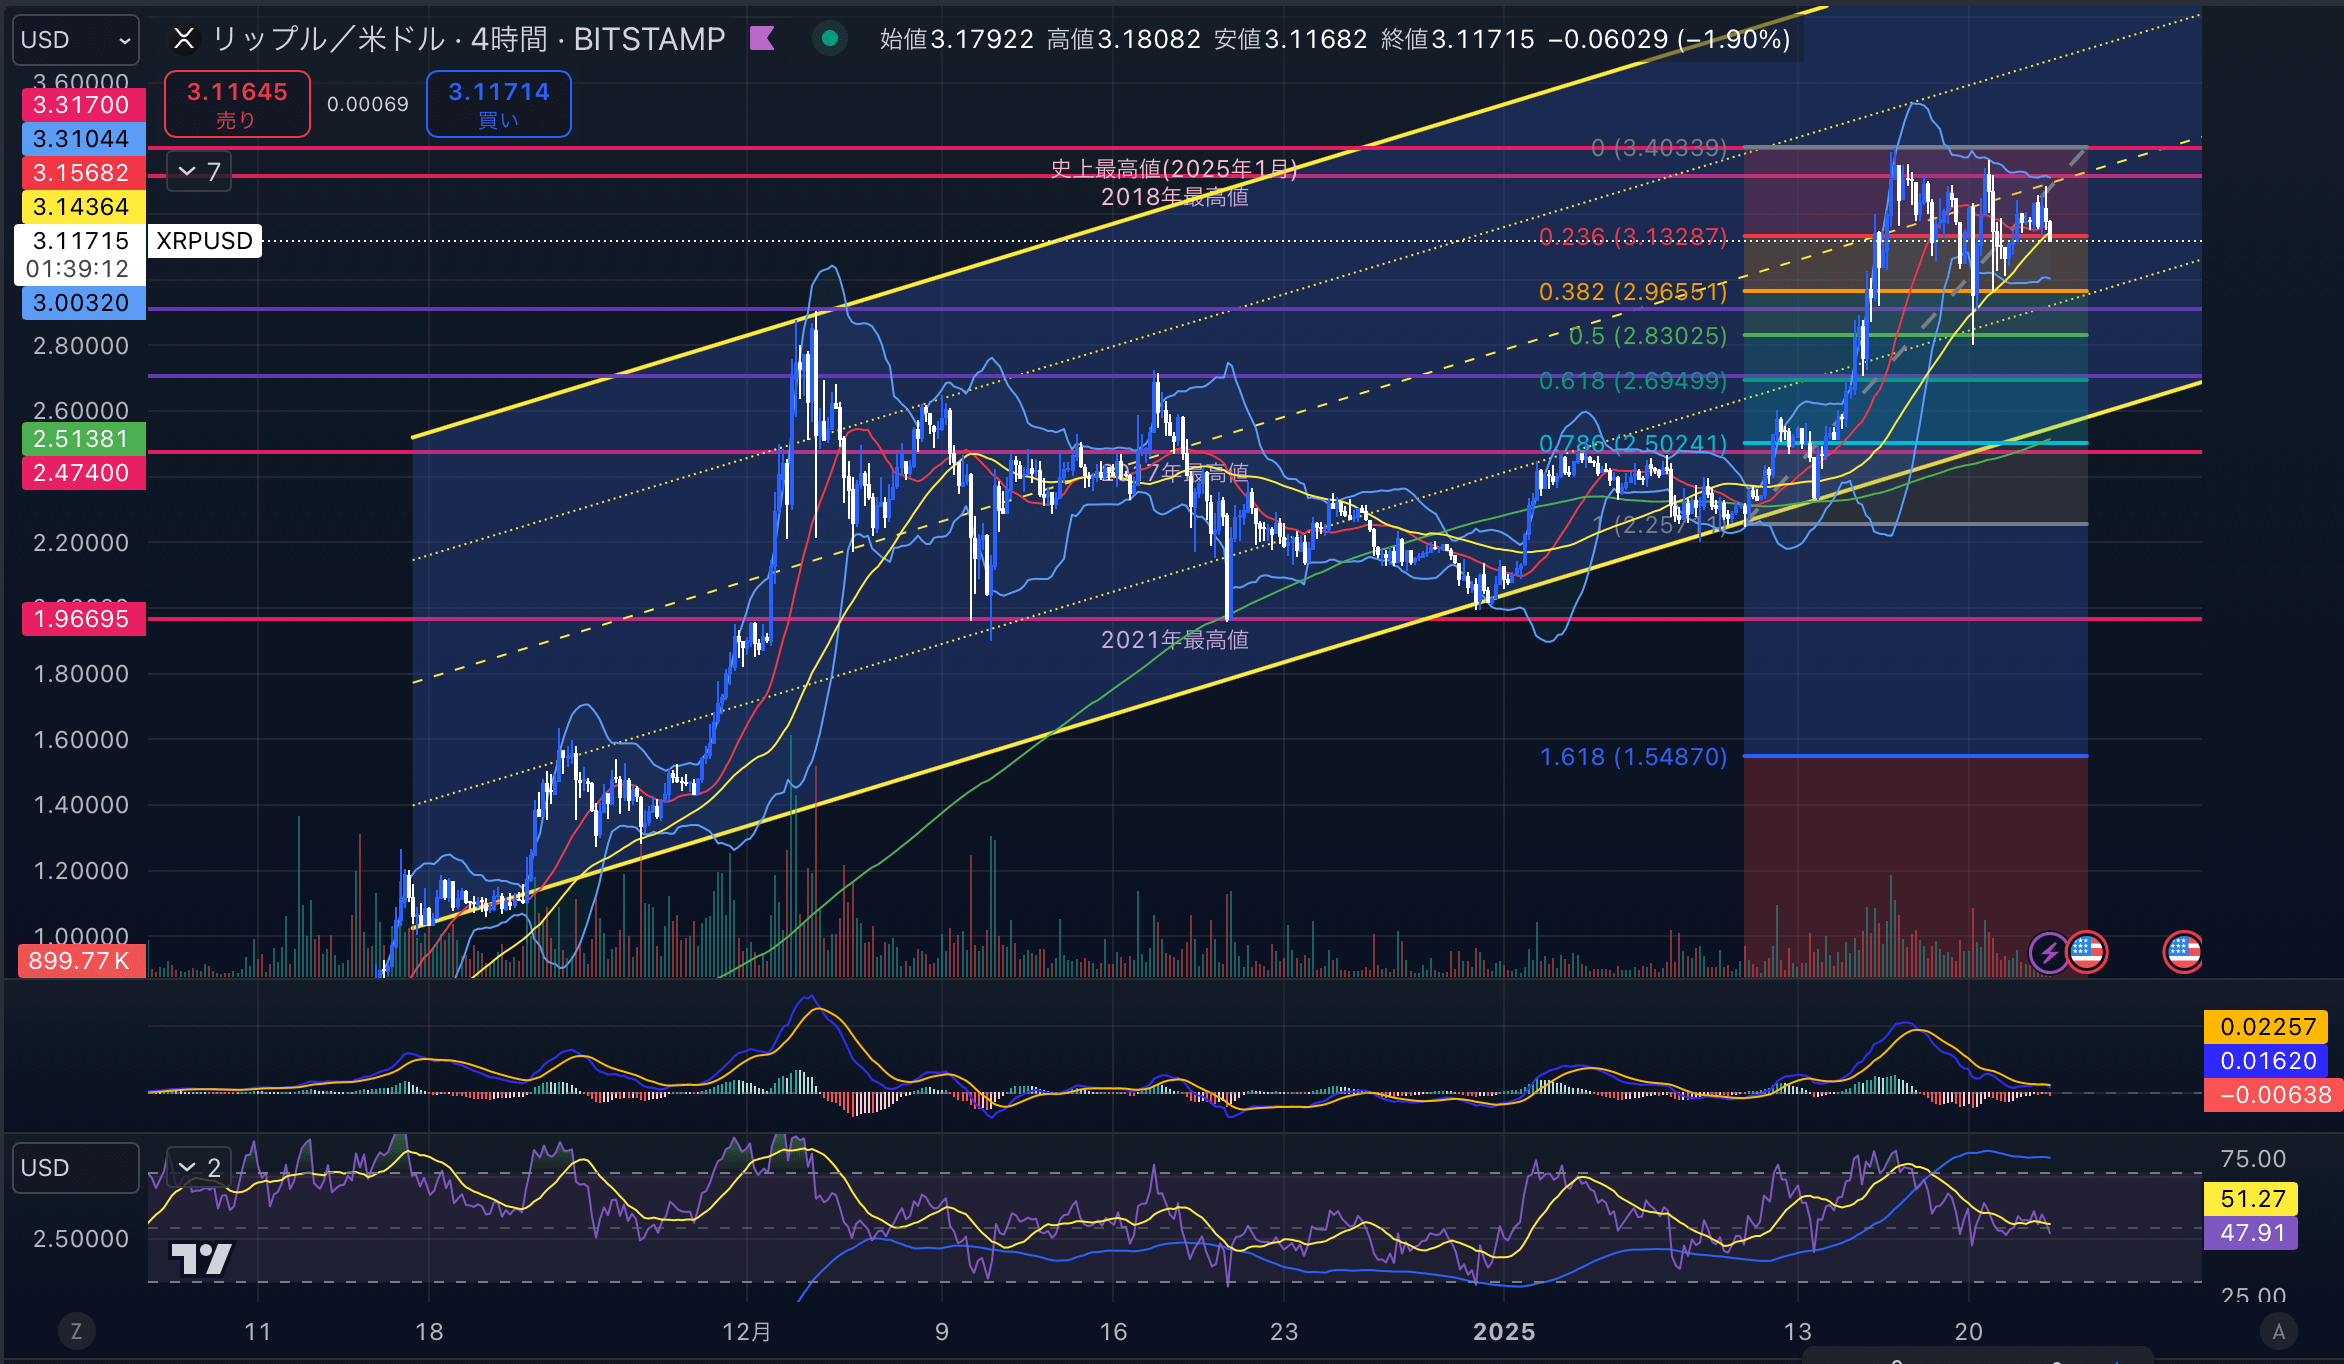The width and height of the screenshot is (2344, 1364).
Task: Click the 20 date on time axis
Action: pos(1969,1332)
